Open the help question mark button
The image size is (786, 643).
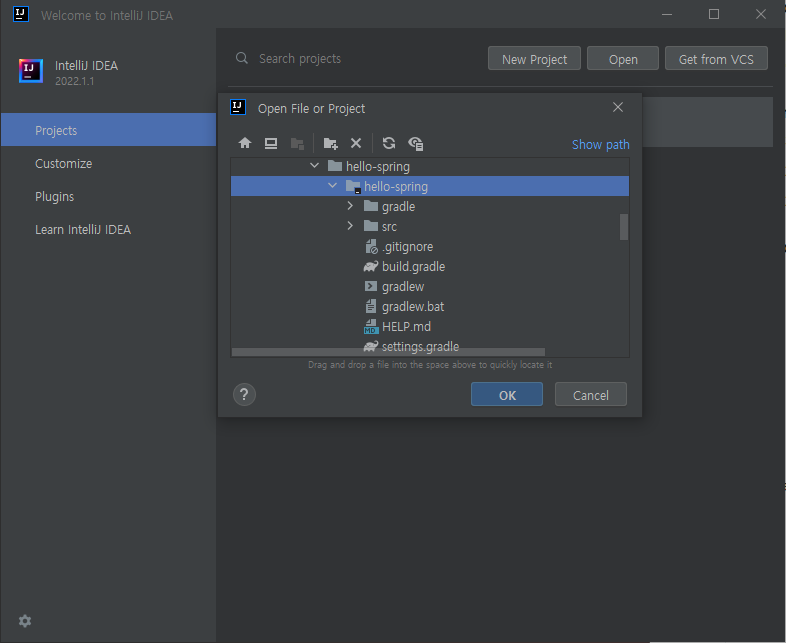tap(244, 394)
